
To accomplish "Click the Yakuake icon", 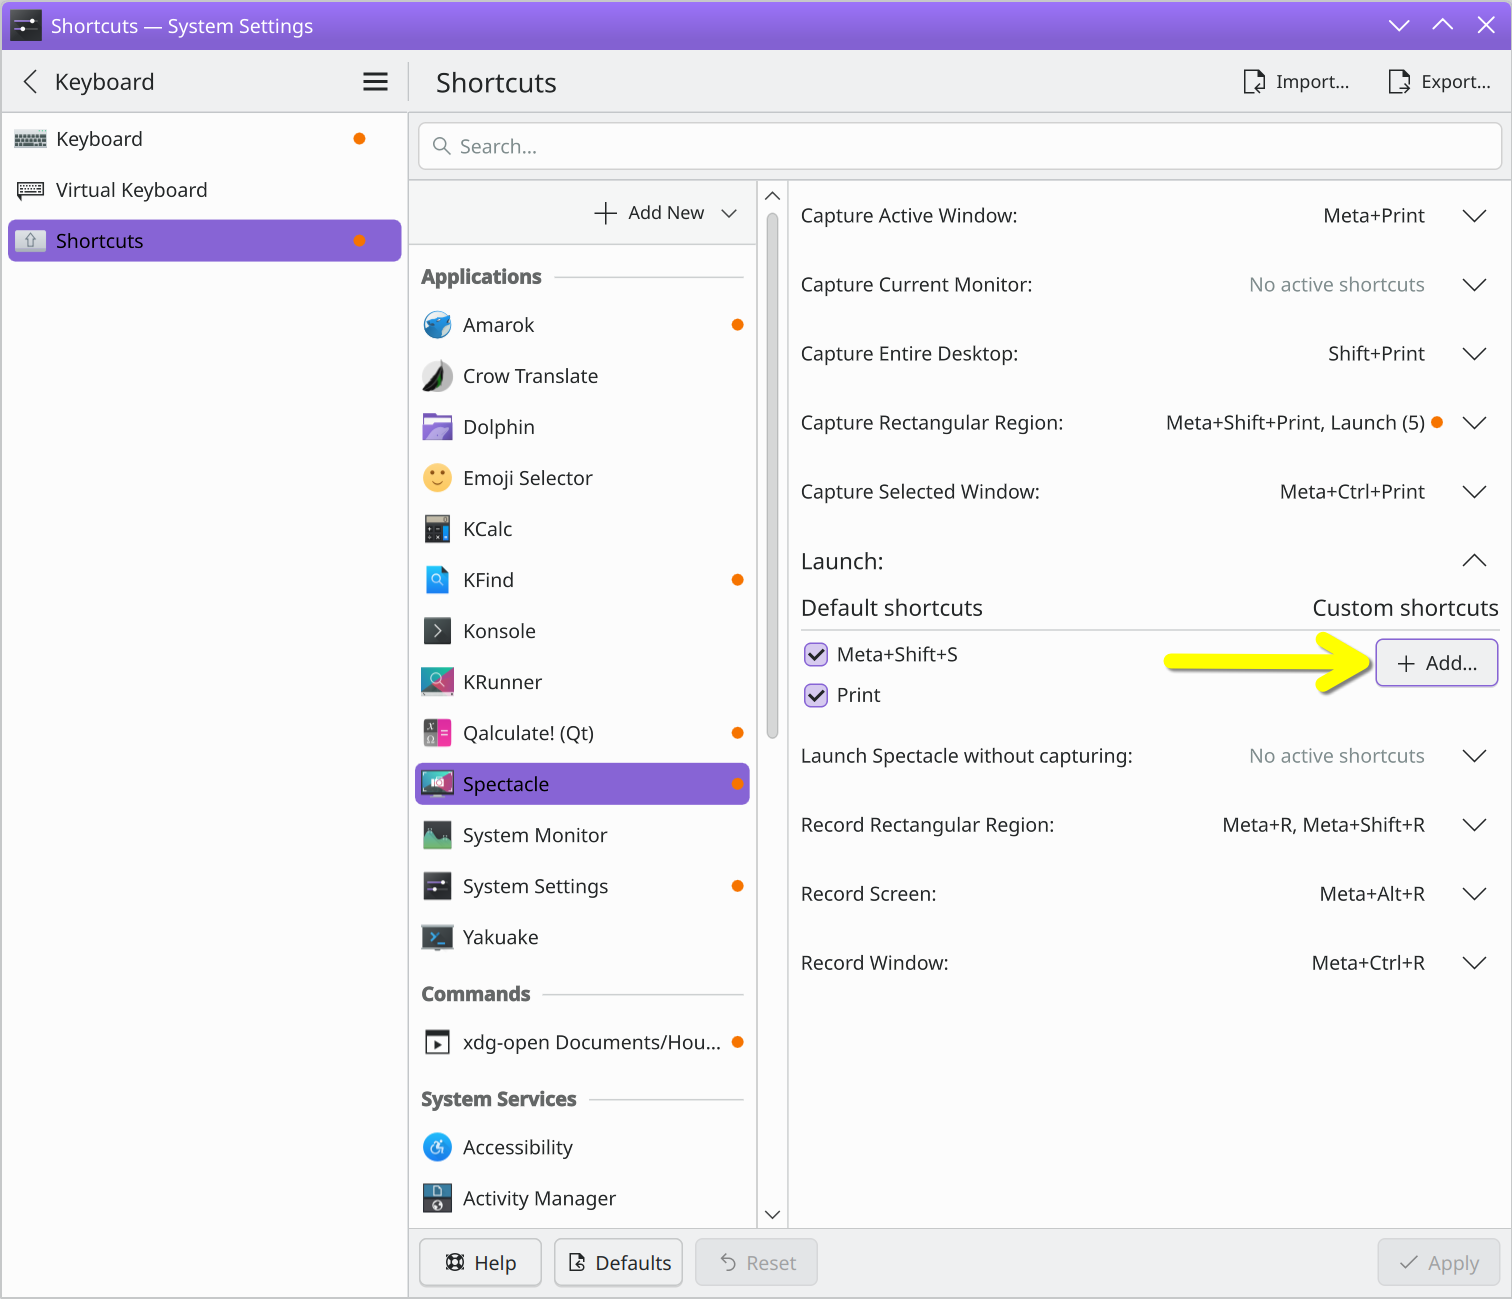I will pyautogui.click(x=437, y=937).
